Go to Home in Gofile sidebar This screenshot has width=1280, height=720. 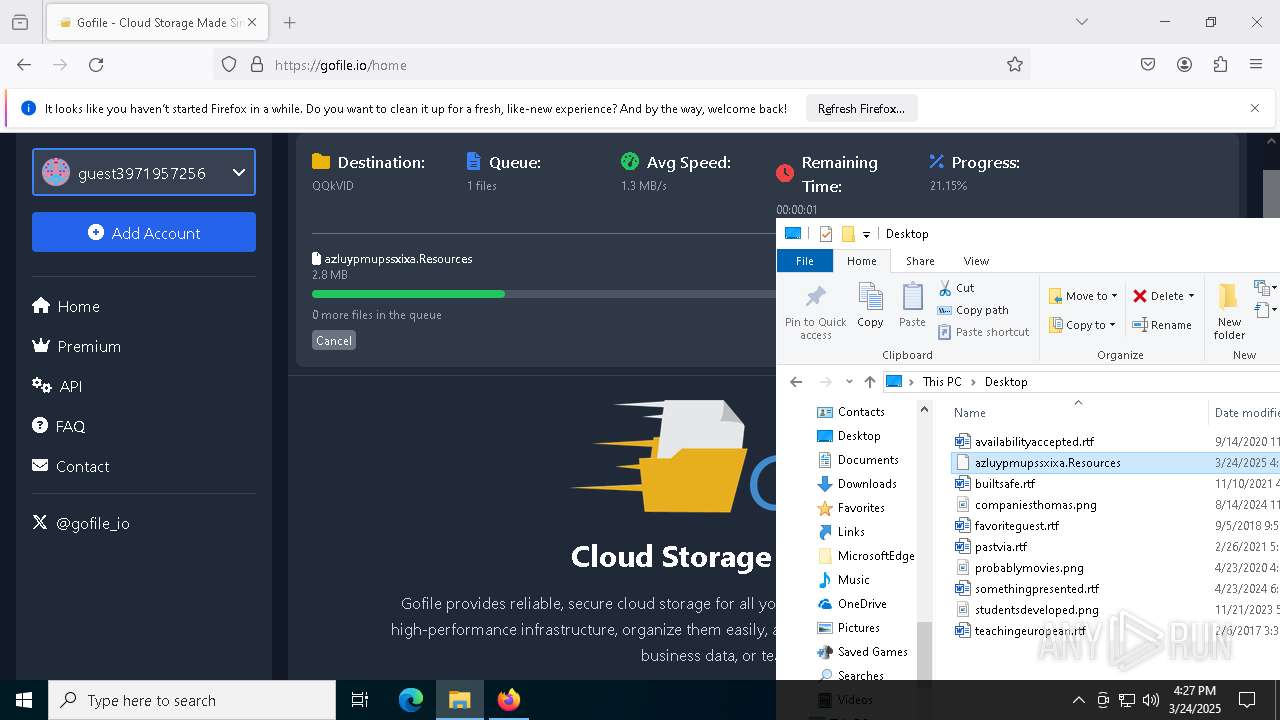point(66,306)
